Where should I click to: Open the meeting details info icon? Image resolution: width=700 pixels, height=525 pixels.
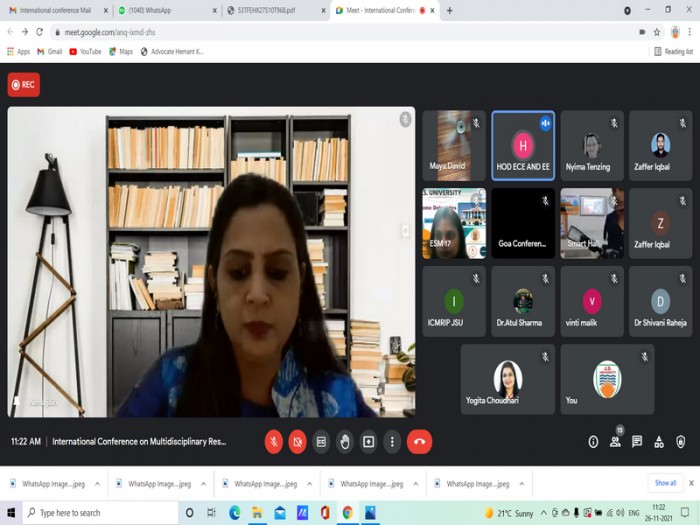click(593, 442)
